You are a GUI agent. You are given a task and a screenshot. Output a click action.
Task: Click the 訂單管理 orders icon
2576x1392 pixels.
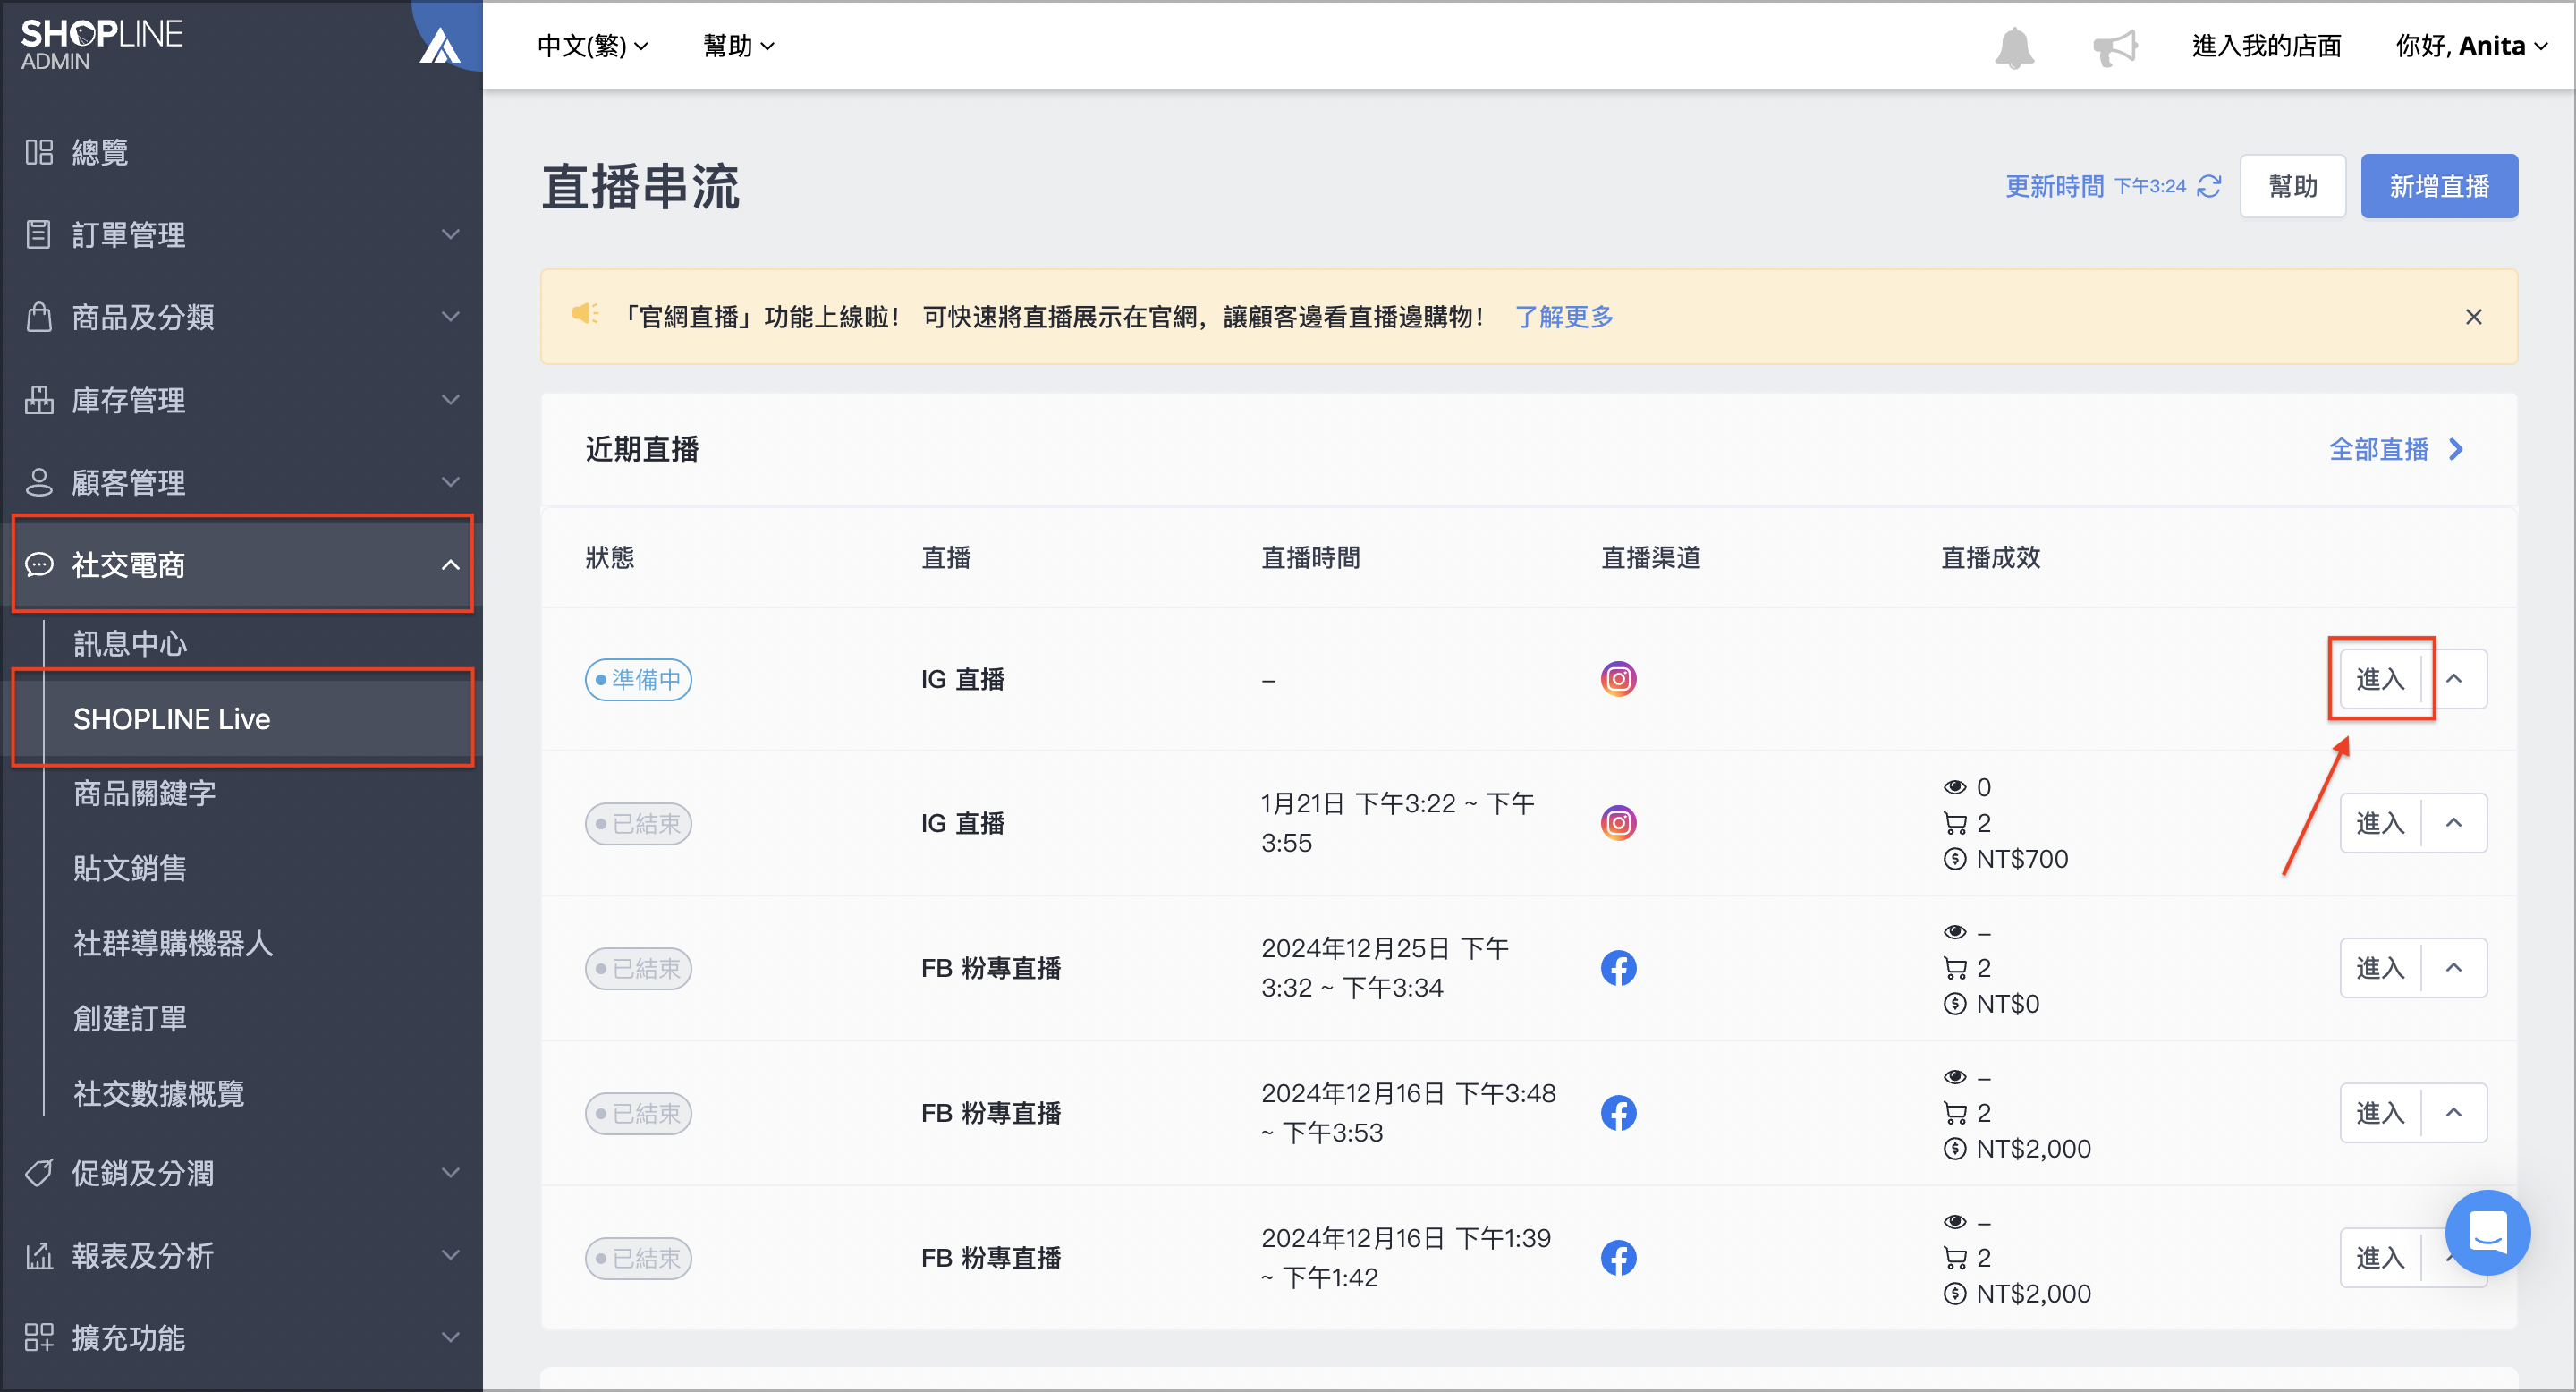pos(39,235)
